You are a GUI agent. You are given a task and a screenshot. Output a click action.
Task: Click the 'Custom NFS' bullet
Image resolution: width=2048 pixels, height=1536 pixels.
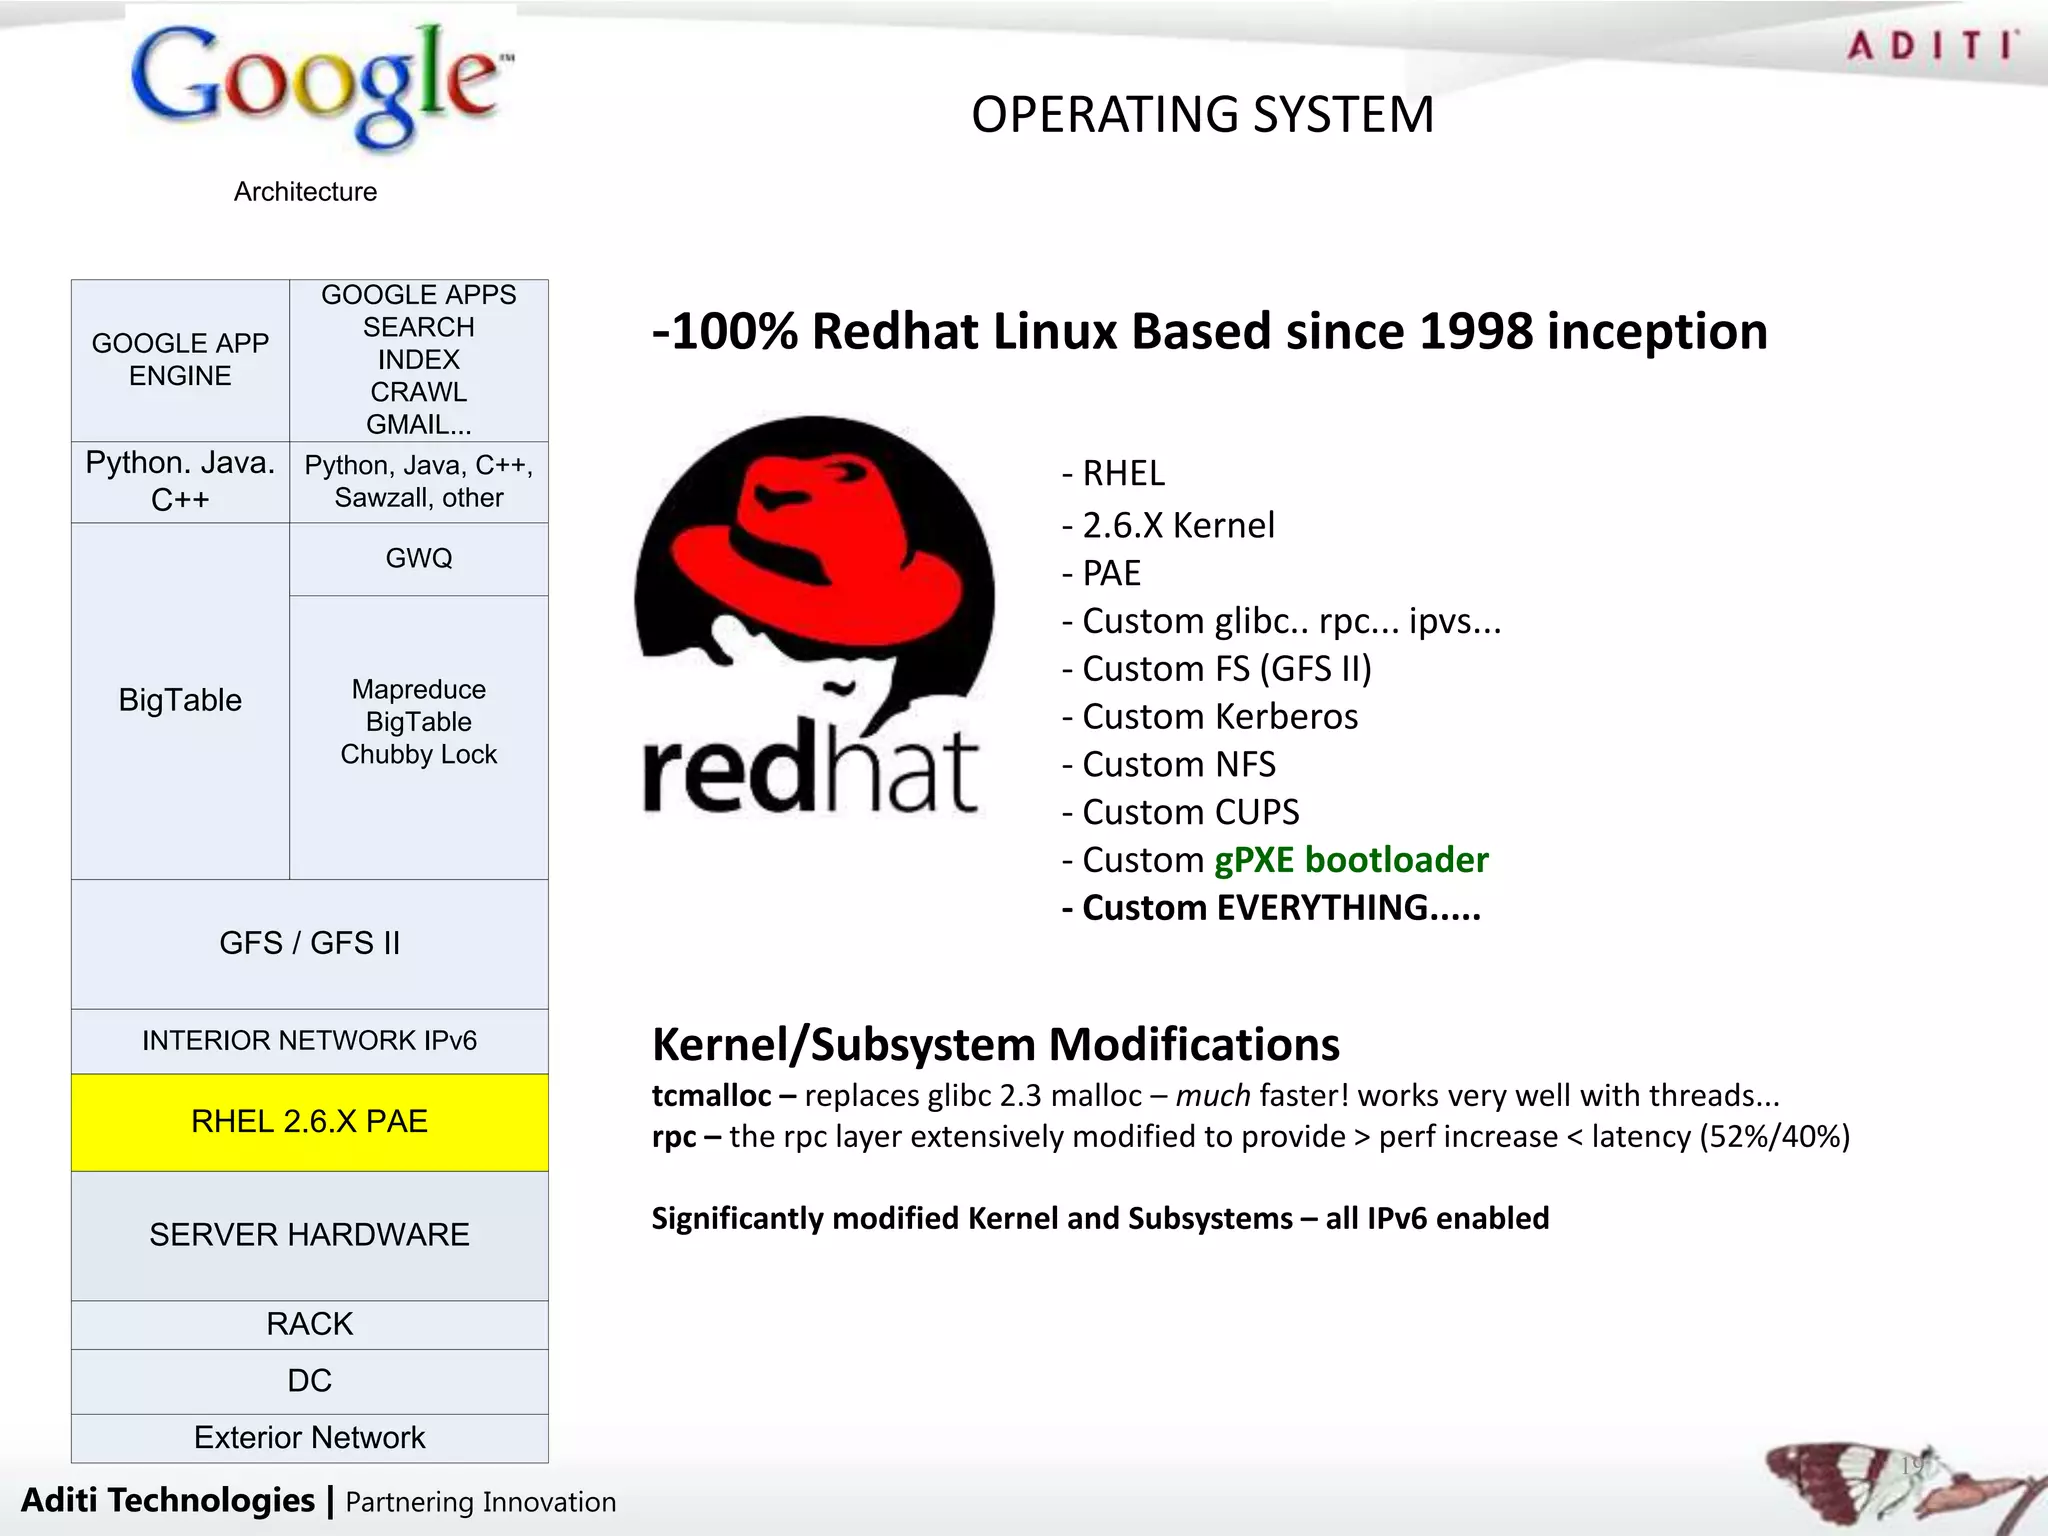pyautogui.click(x=1168, y=765)
